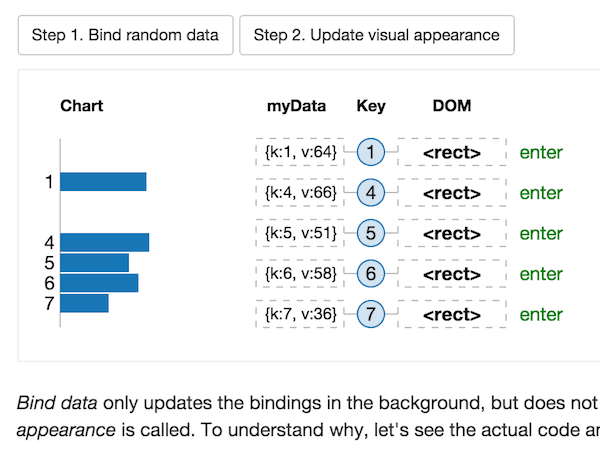Click the key circle numbered 7
600x466 pixels.
point(371,314)
